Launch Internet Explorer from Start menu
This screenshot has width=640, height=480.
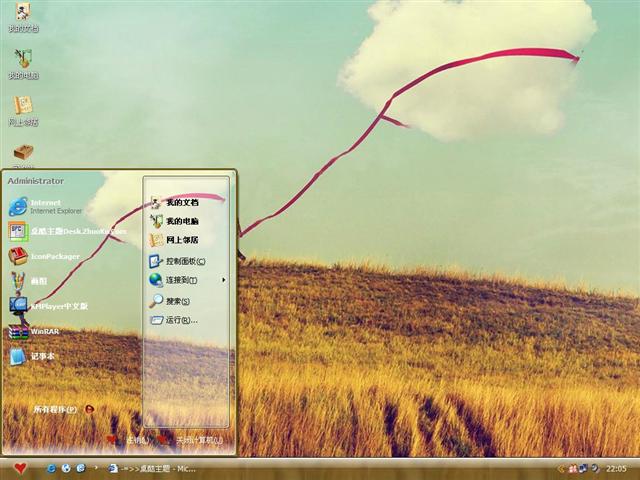tap(46, 207)
